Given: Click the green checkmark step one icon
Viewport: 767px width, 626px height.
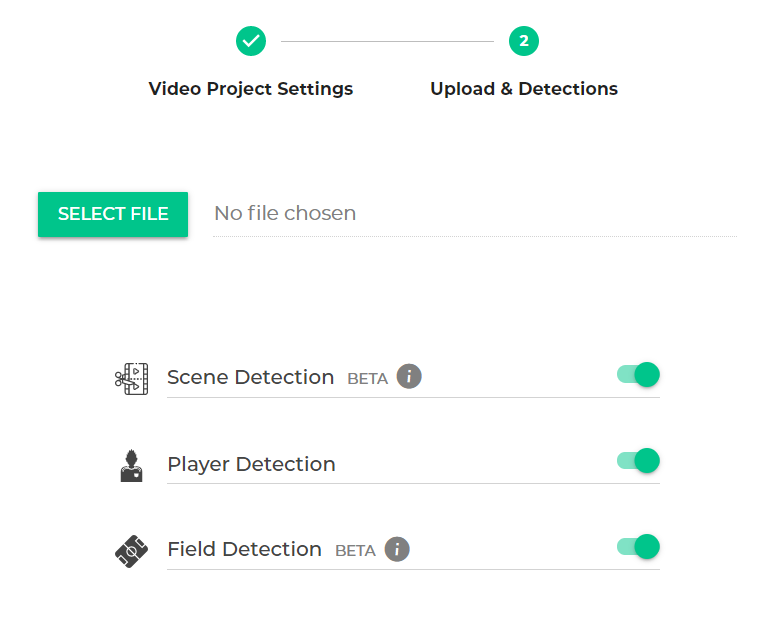Looking at the screenshot, I should [x=251, y=41].
